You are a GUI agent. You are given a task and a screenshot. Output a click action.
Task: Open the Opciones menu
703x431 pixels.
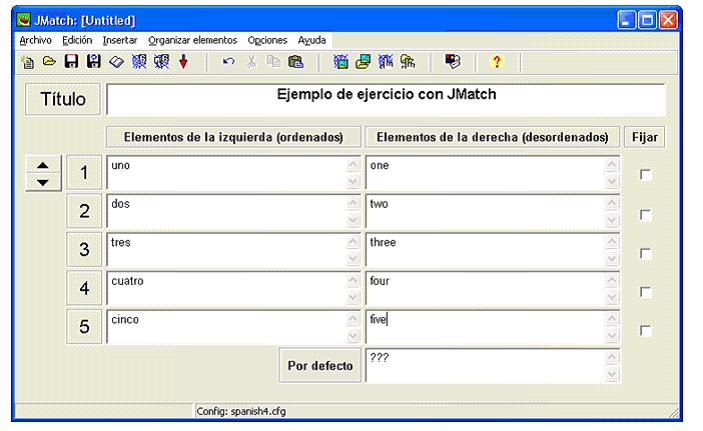click(x=267, y=40)
